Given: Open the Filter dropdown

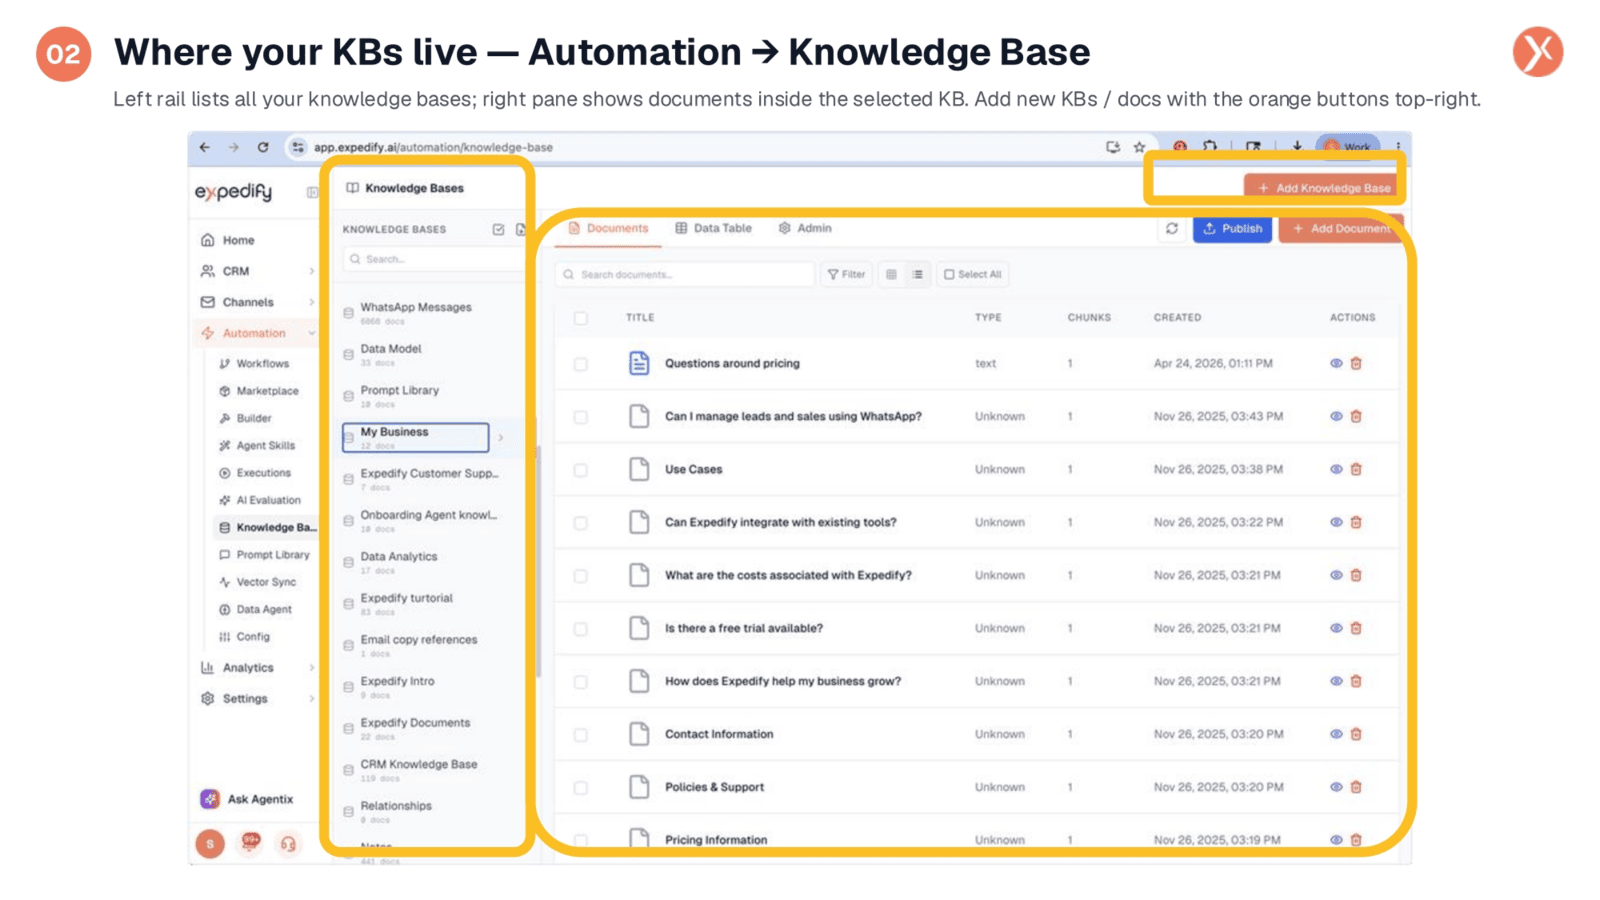Looking at the screenshot, I should pos(846,274).
